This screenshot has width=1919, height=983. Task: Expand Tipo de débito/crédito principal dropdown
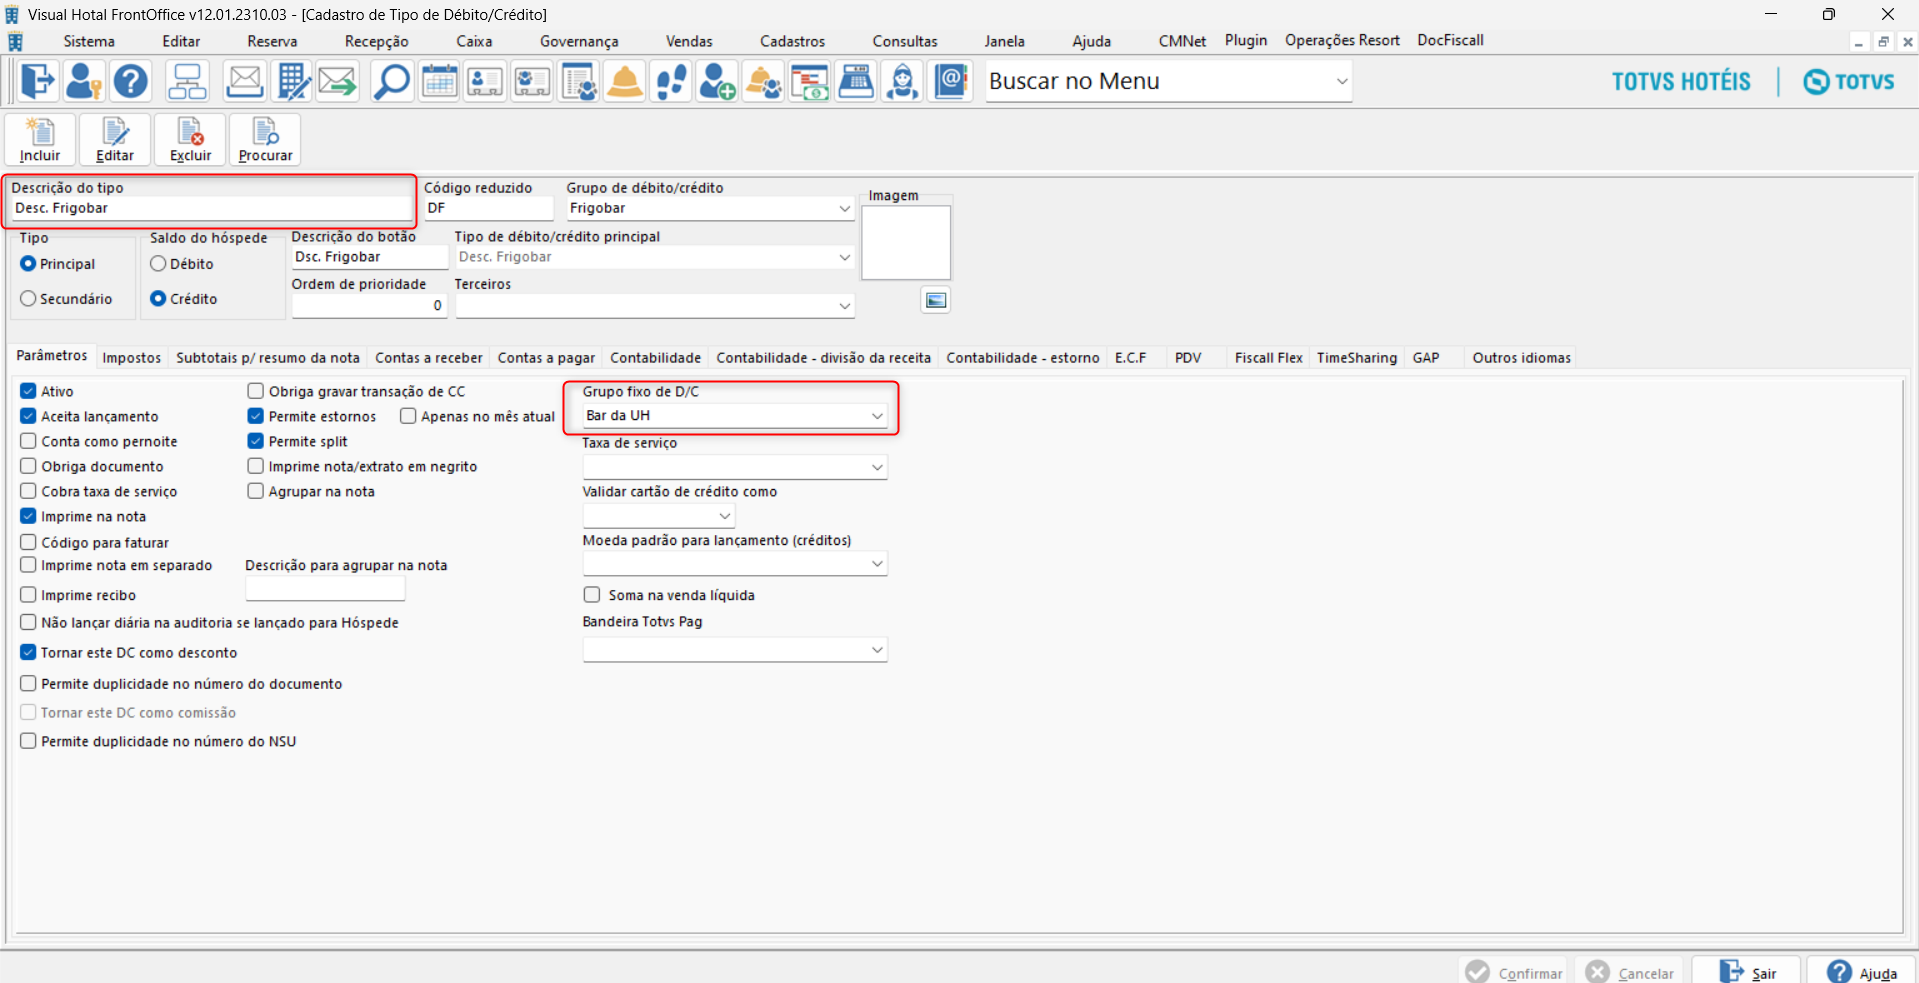845,257
